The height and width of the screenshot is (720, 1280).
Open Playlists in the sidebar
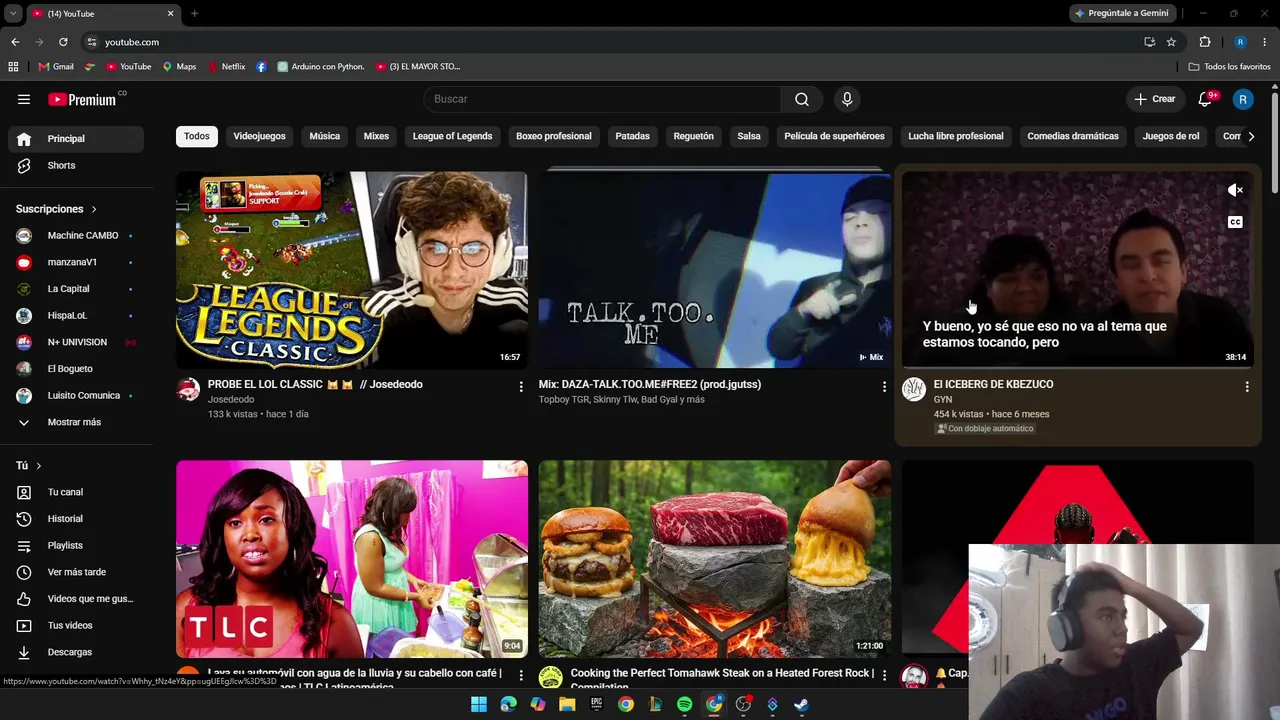(x=76, y=545)
